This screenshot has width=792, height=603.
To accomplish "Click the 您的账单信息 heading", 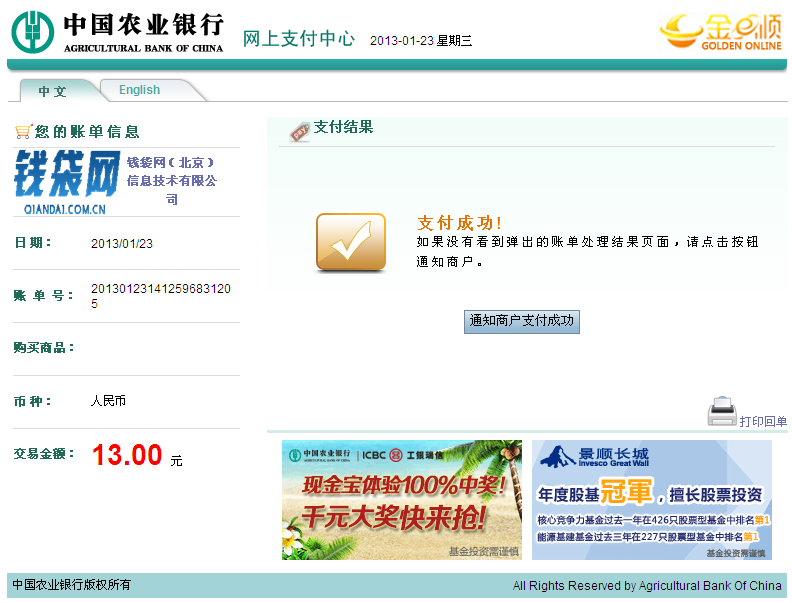I will coord(87,132).
